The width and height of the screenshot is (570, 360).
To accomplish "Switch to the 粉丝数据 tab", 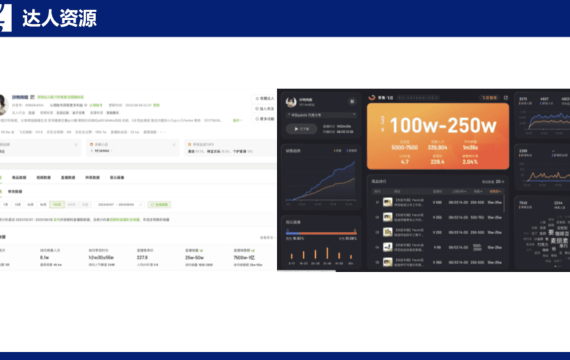I will pos(92,177).
